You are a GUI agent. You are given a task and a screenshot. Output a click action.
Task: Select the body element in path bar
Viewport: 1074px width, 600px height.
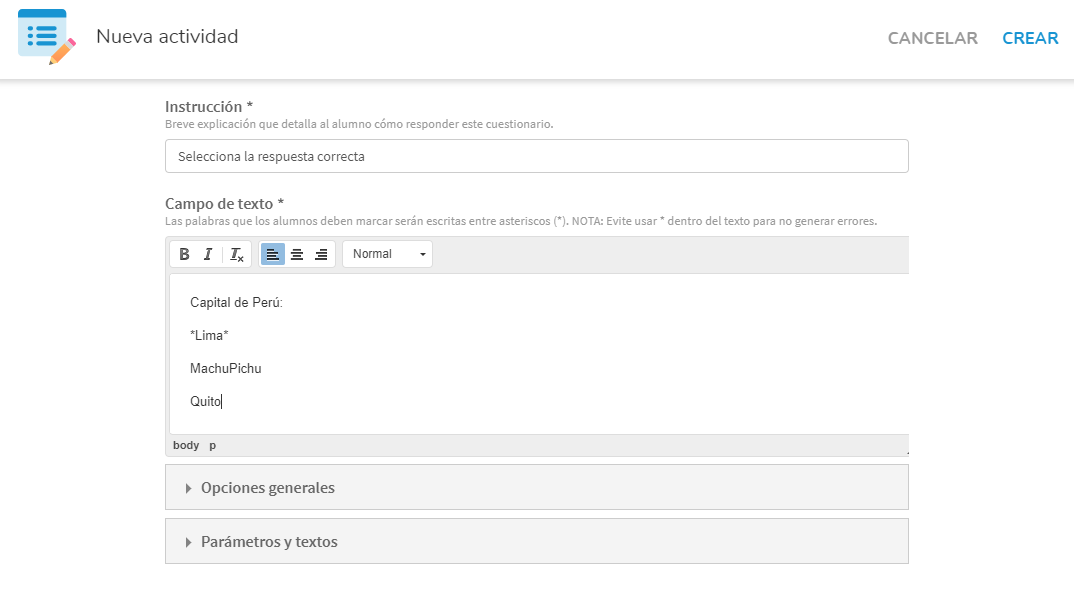186,445
